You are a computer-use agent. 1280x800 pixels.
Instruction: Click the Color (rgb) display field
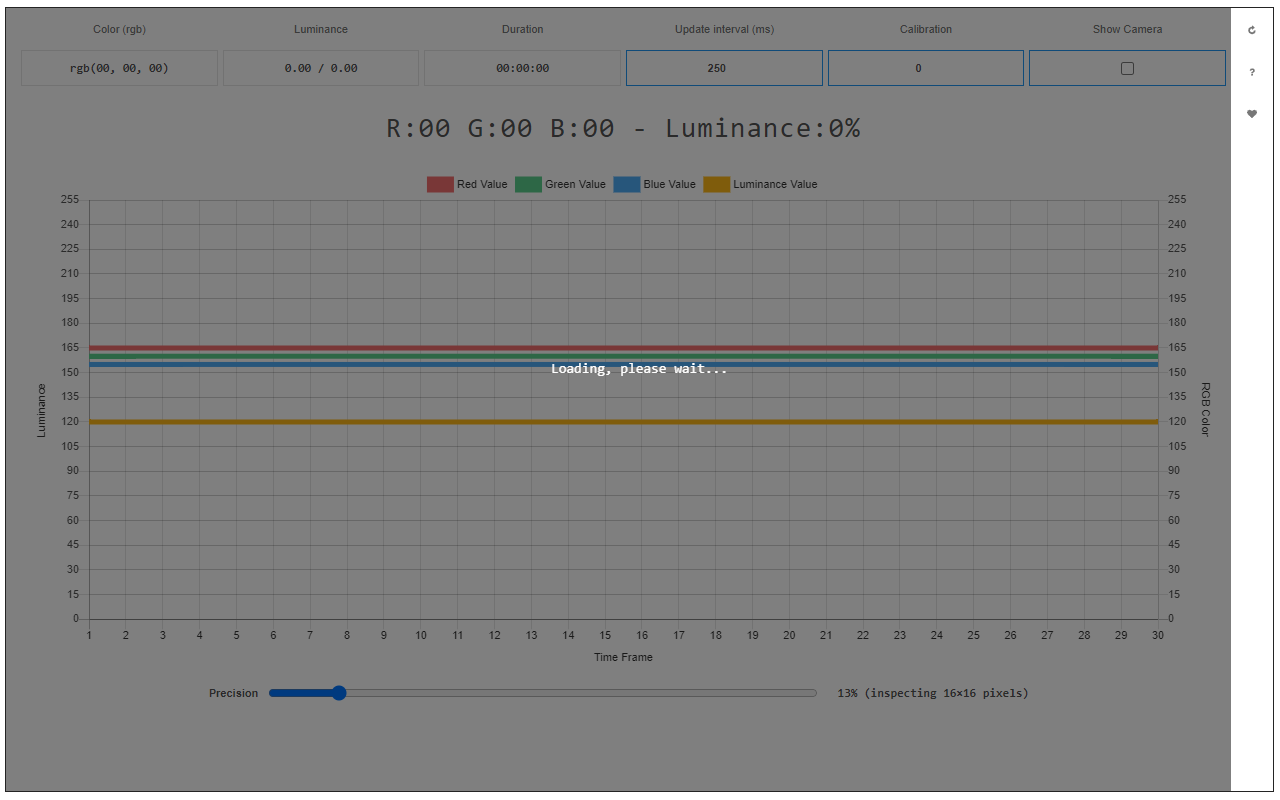119,68
